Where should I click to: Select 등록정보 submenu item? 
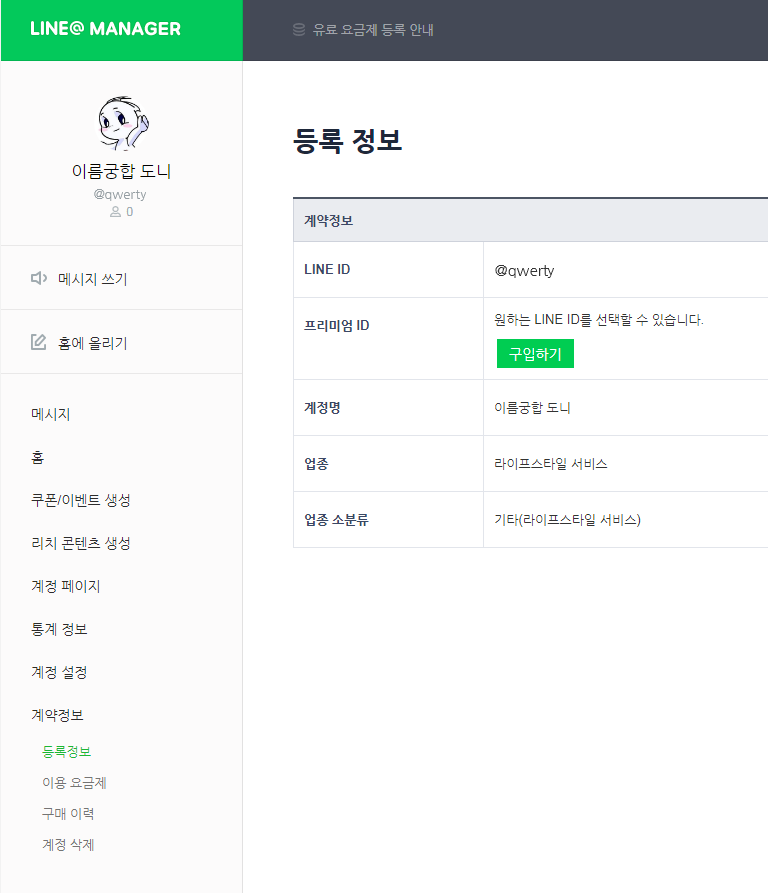click(x=67, y=752)
